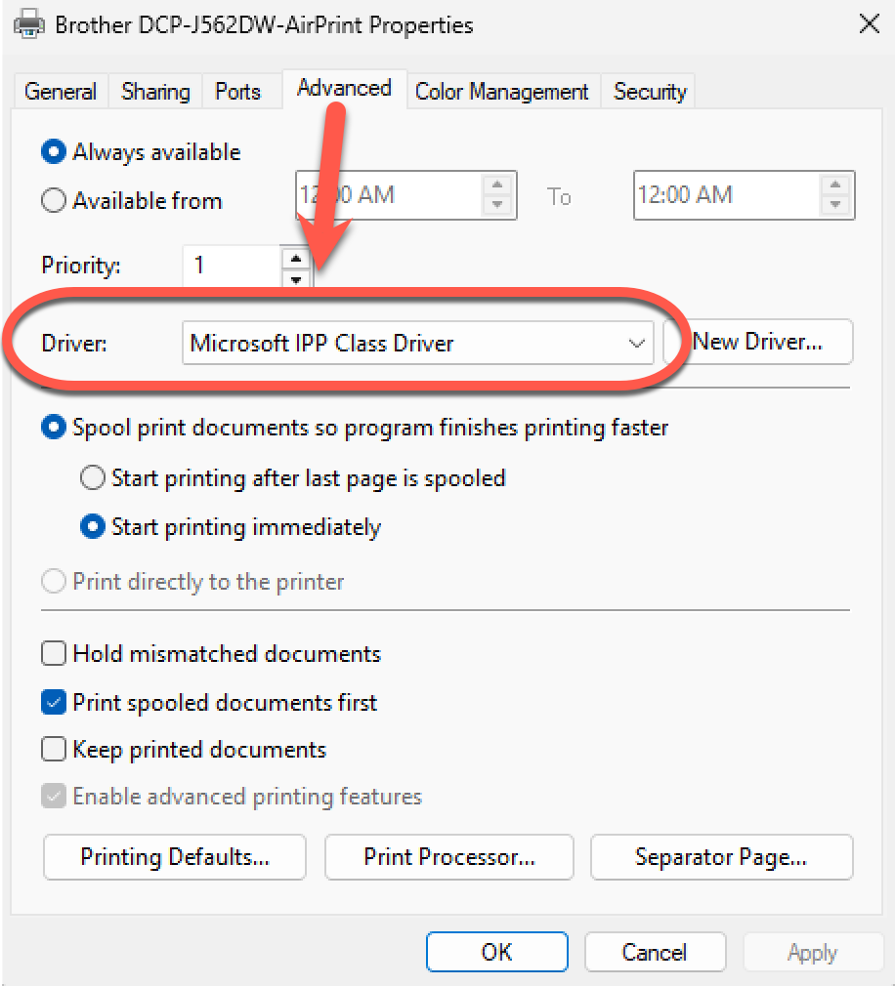Open the Driver dropdown list

636,344
